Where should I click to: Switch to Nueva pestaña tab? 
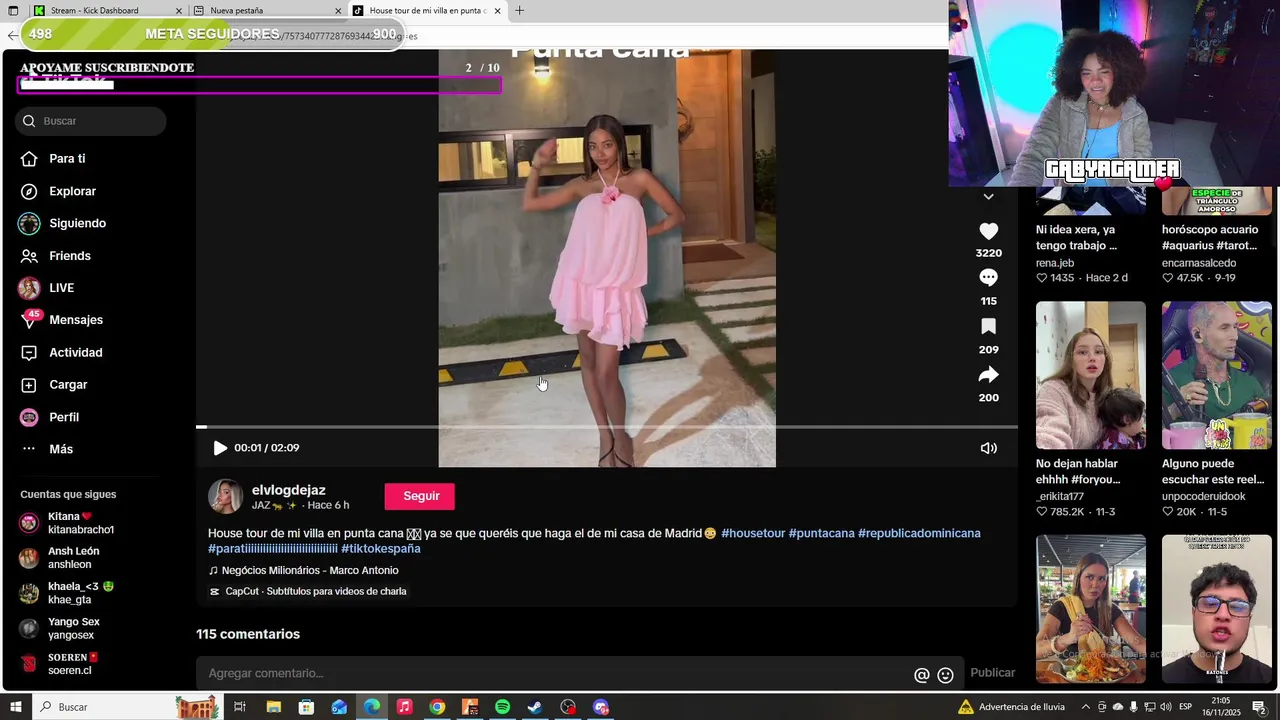[267, 10]
